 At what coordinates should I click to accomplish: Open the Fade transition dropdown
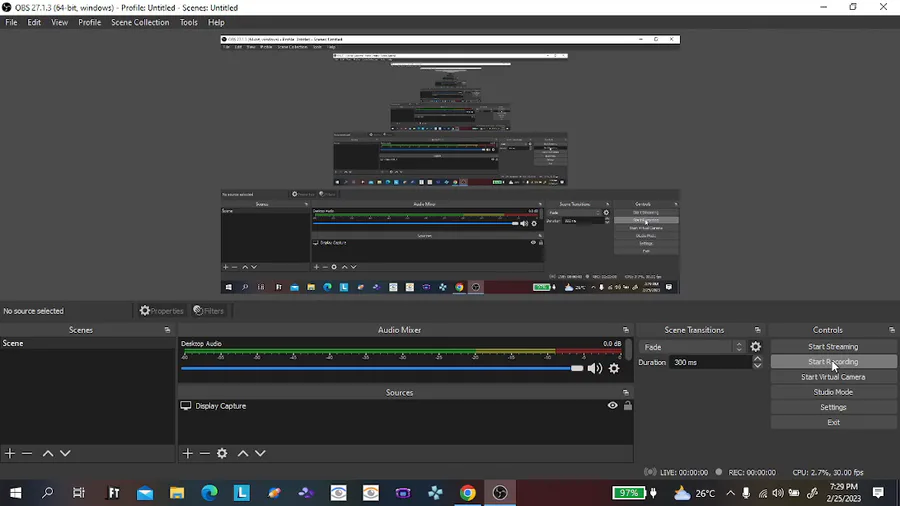692,347
